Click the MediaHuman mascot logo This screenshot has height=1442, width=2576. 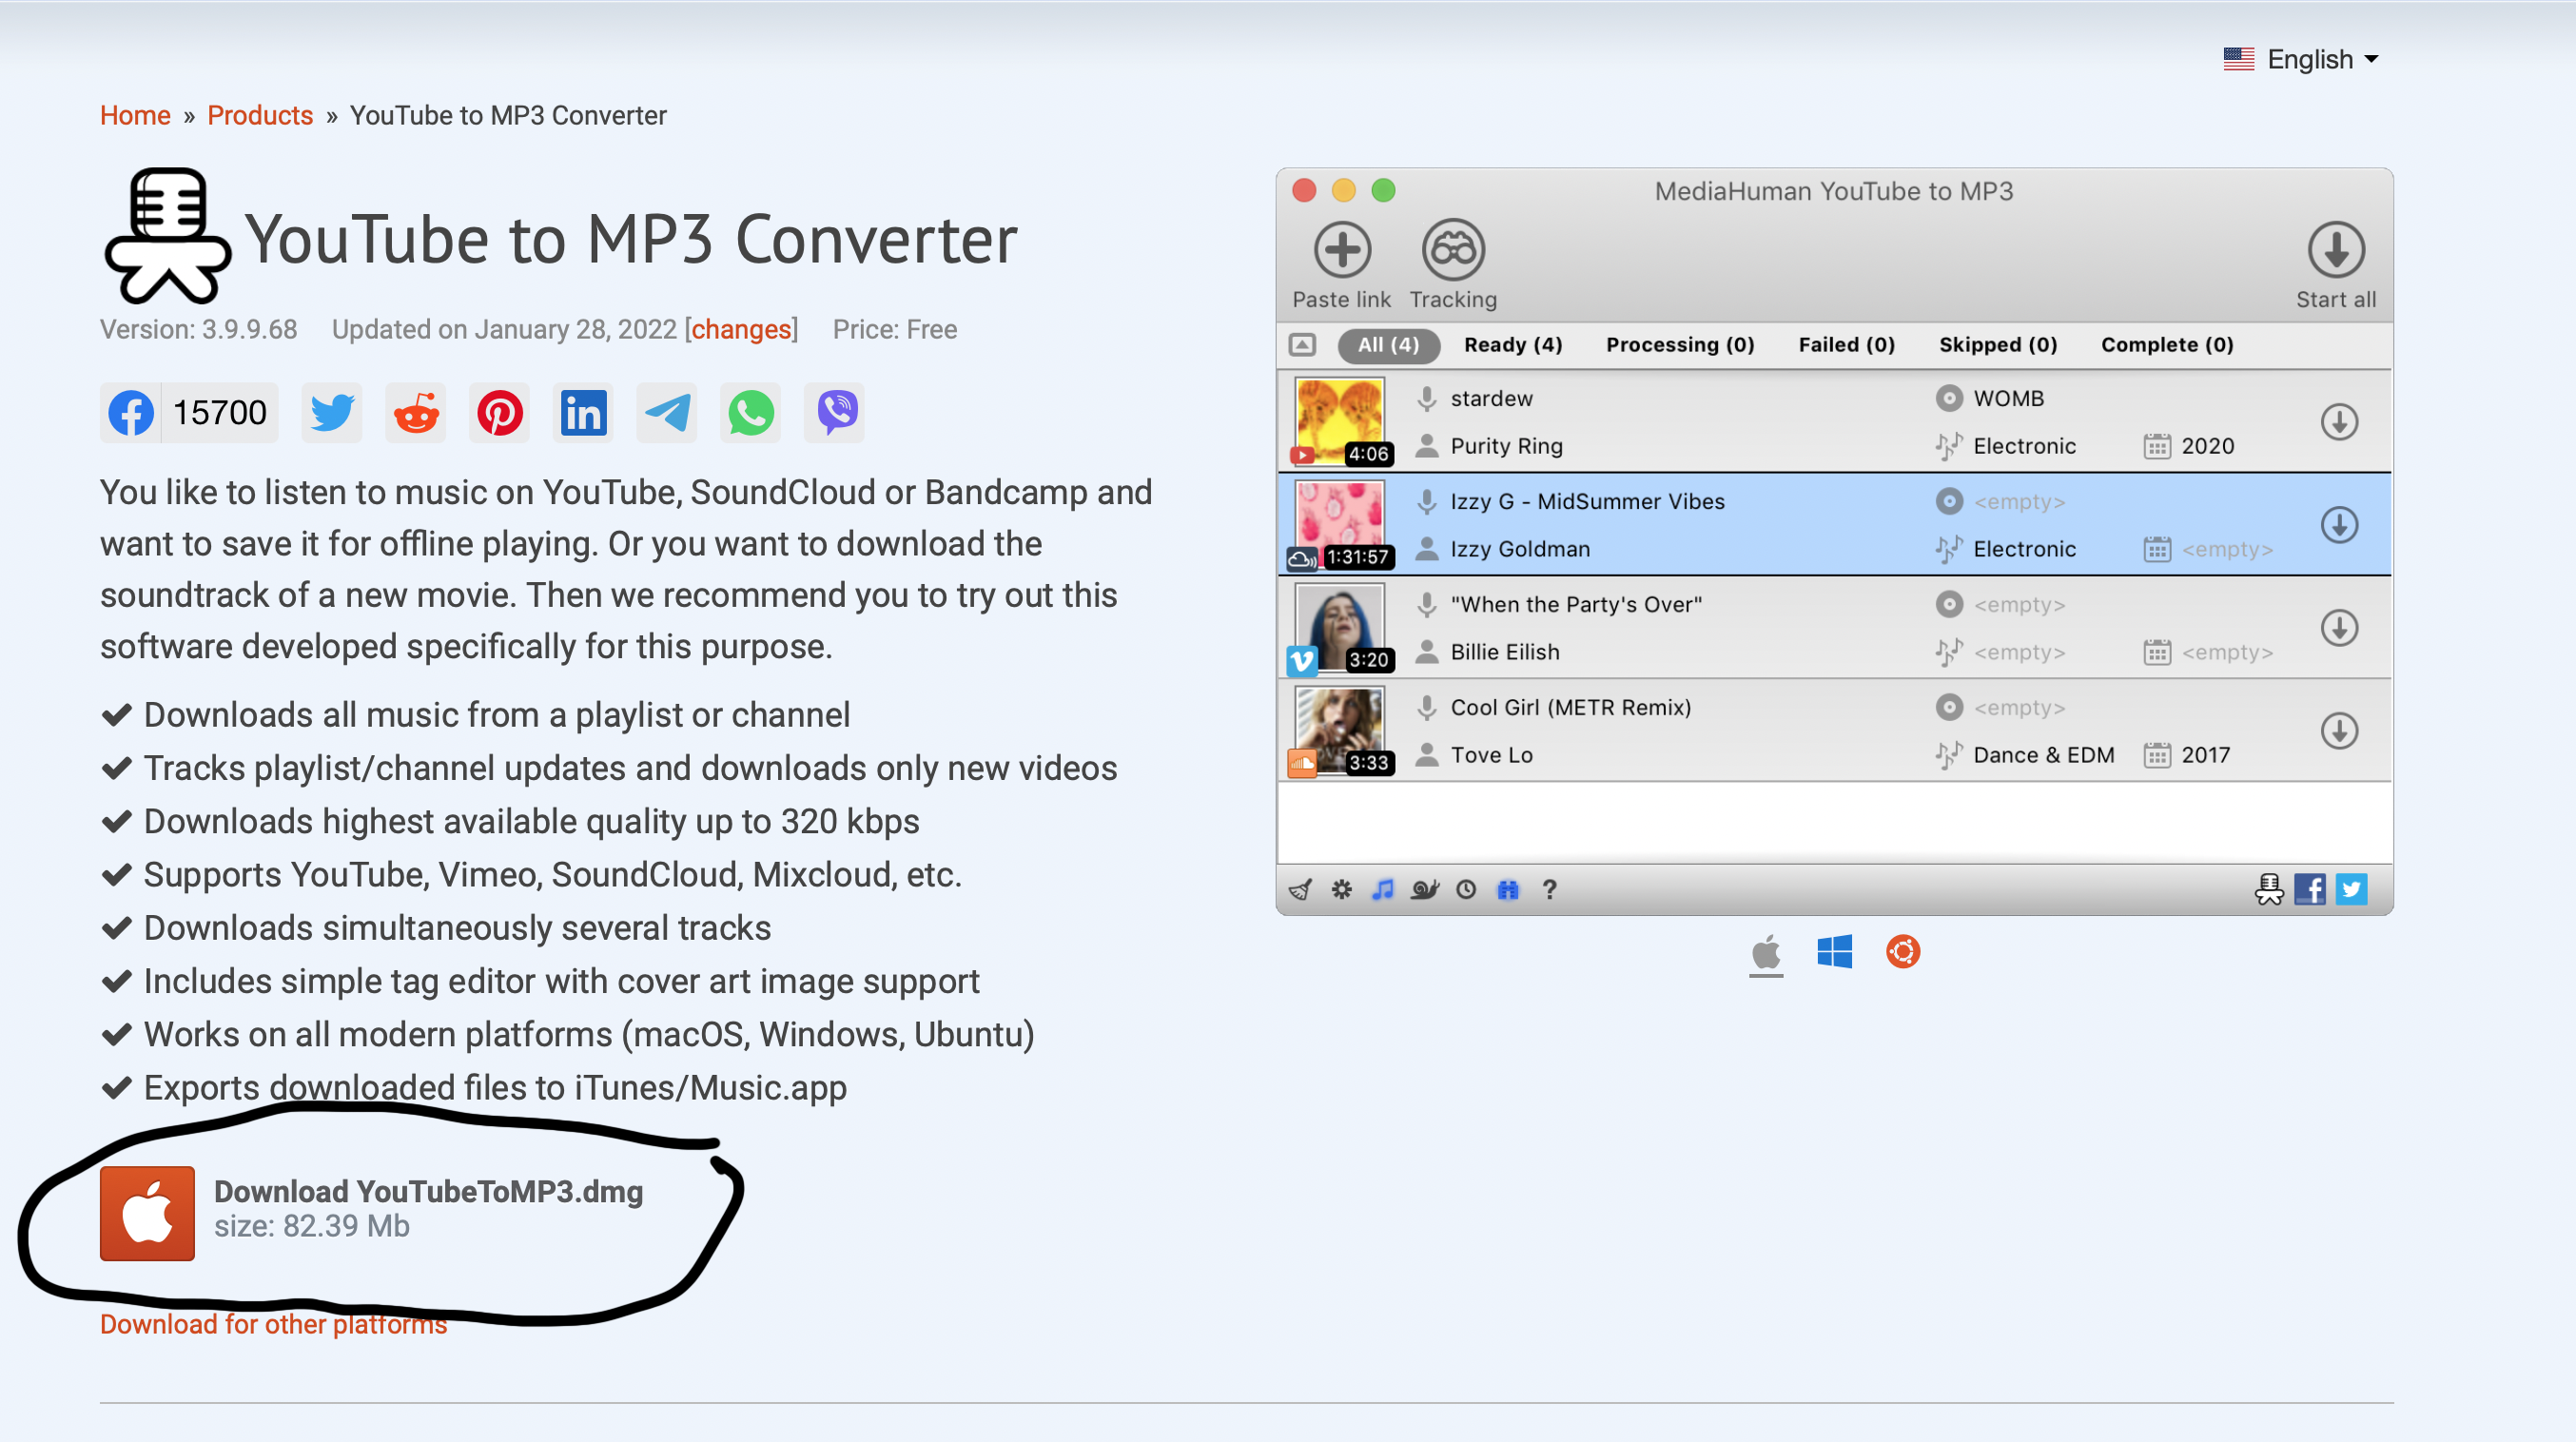coord(167,235)
